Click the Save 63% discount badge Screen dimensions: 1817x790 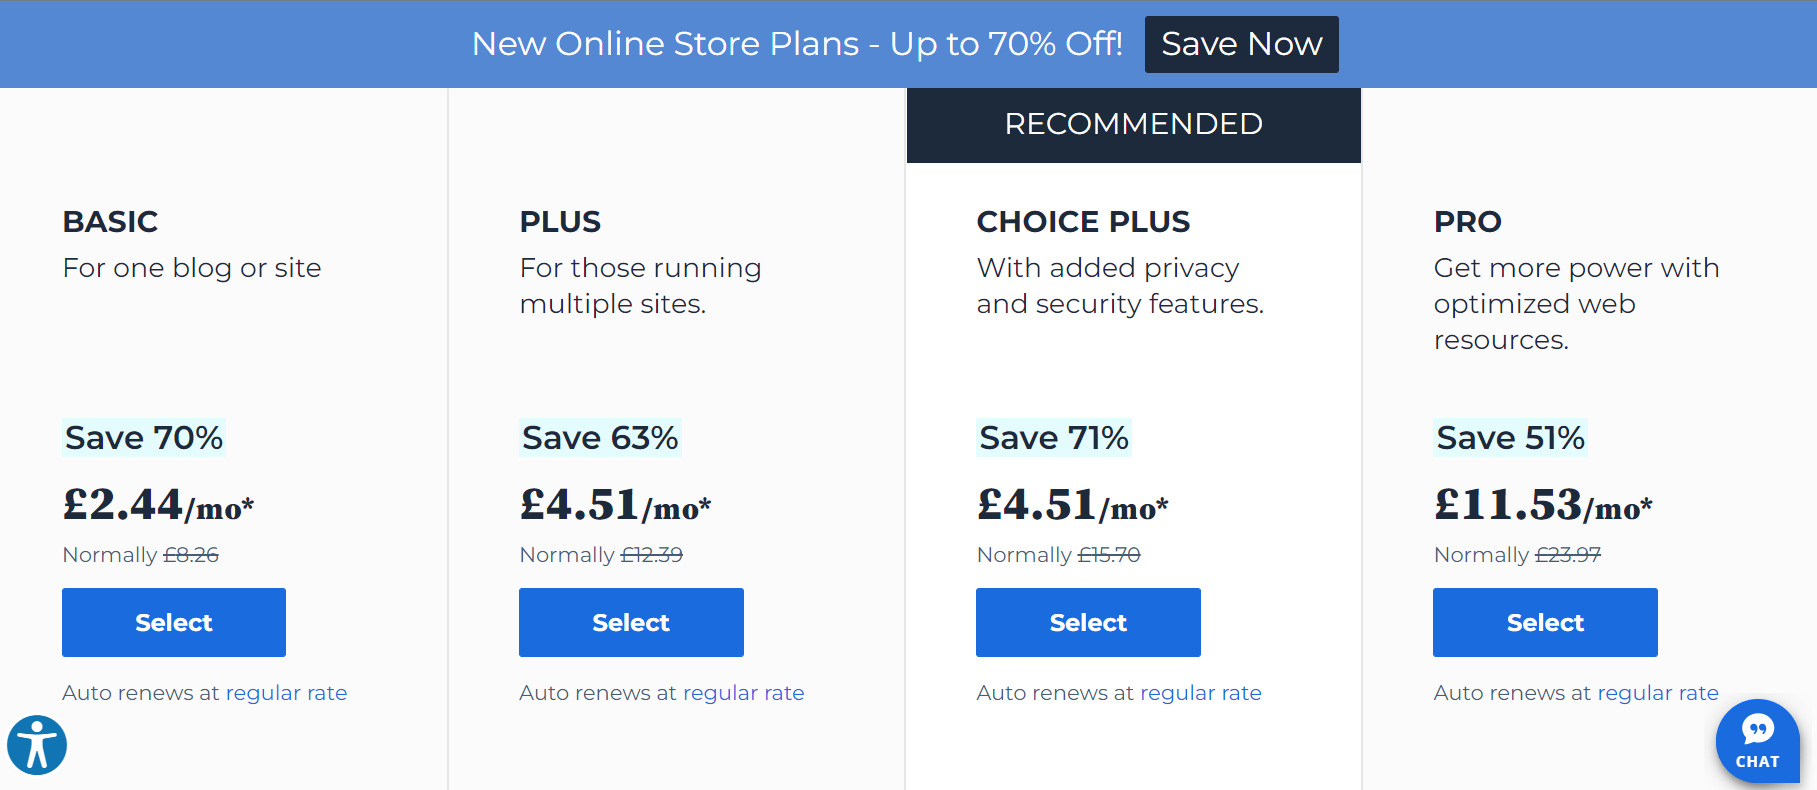[x=600, y=438]
